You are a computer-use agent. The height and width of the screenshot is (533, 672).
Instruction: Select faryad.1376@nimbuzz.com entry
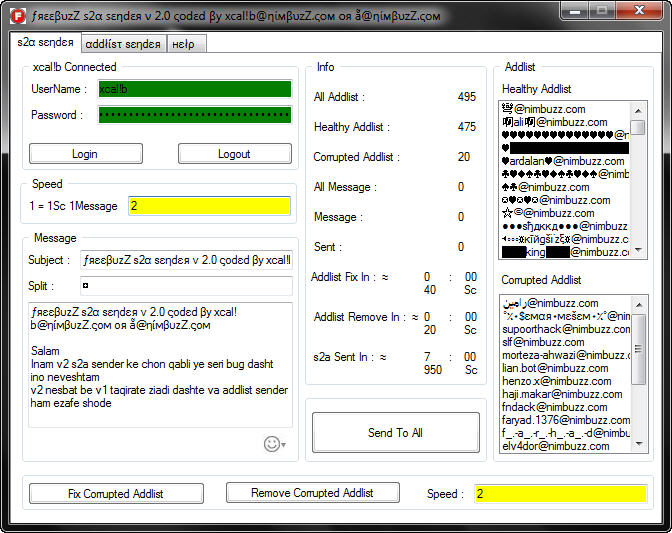click(566, 420)
